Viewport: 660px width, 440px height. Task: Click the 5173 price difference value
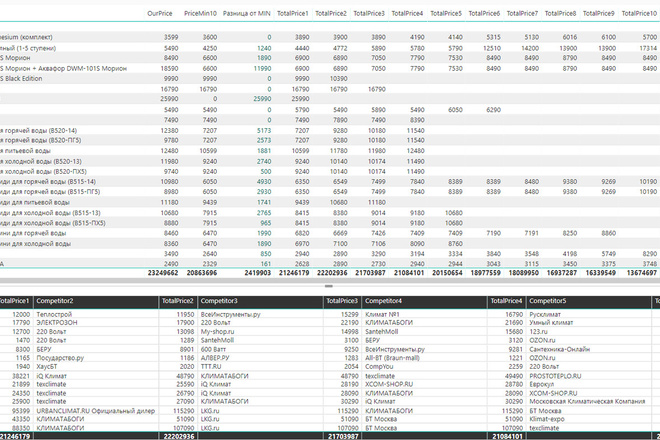pos(264,131)
